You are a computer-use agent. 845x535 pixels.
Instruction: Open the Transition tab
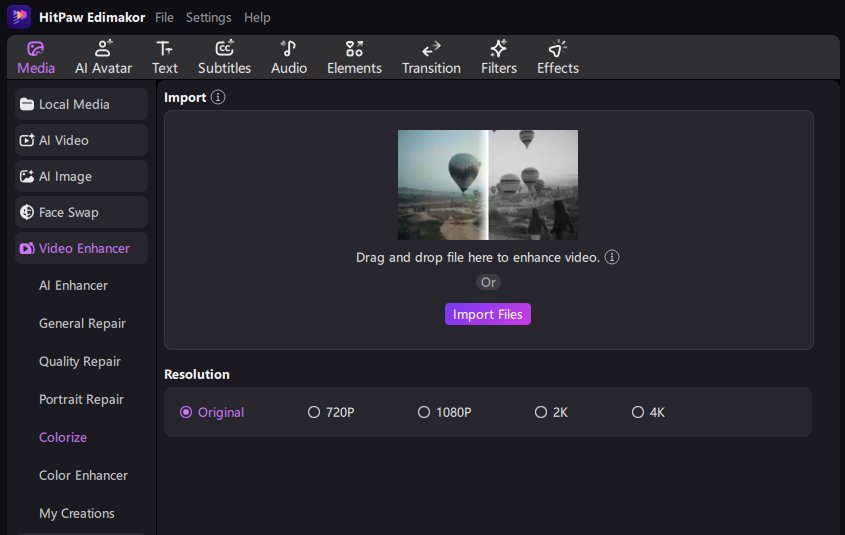tap(431, 57)
